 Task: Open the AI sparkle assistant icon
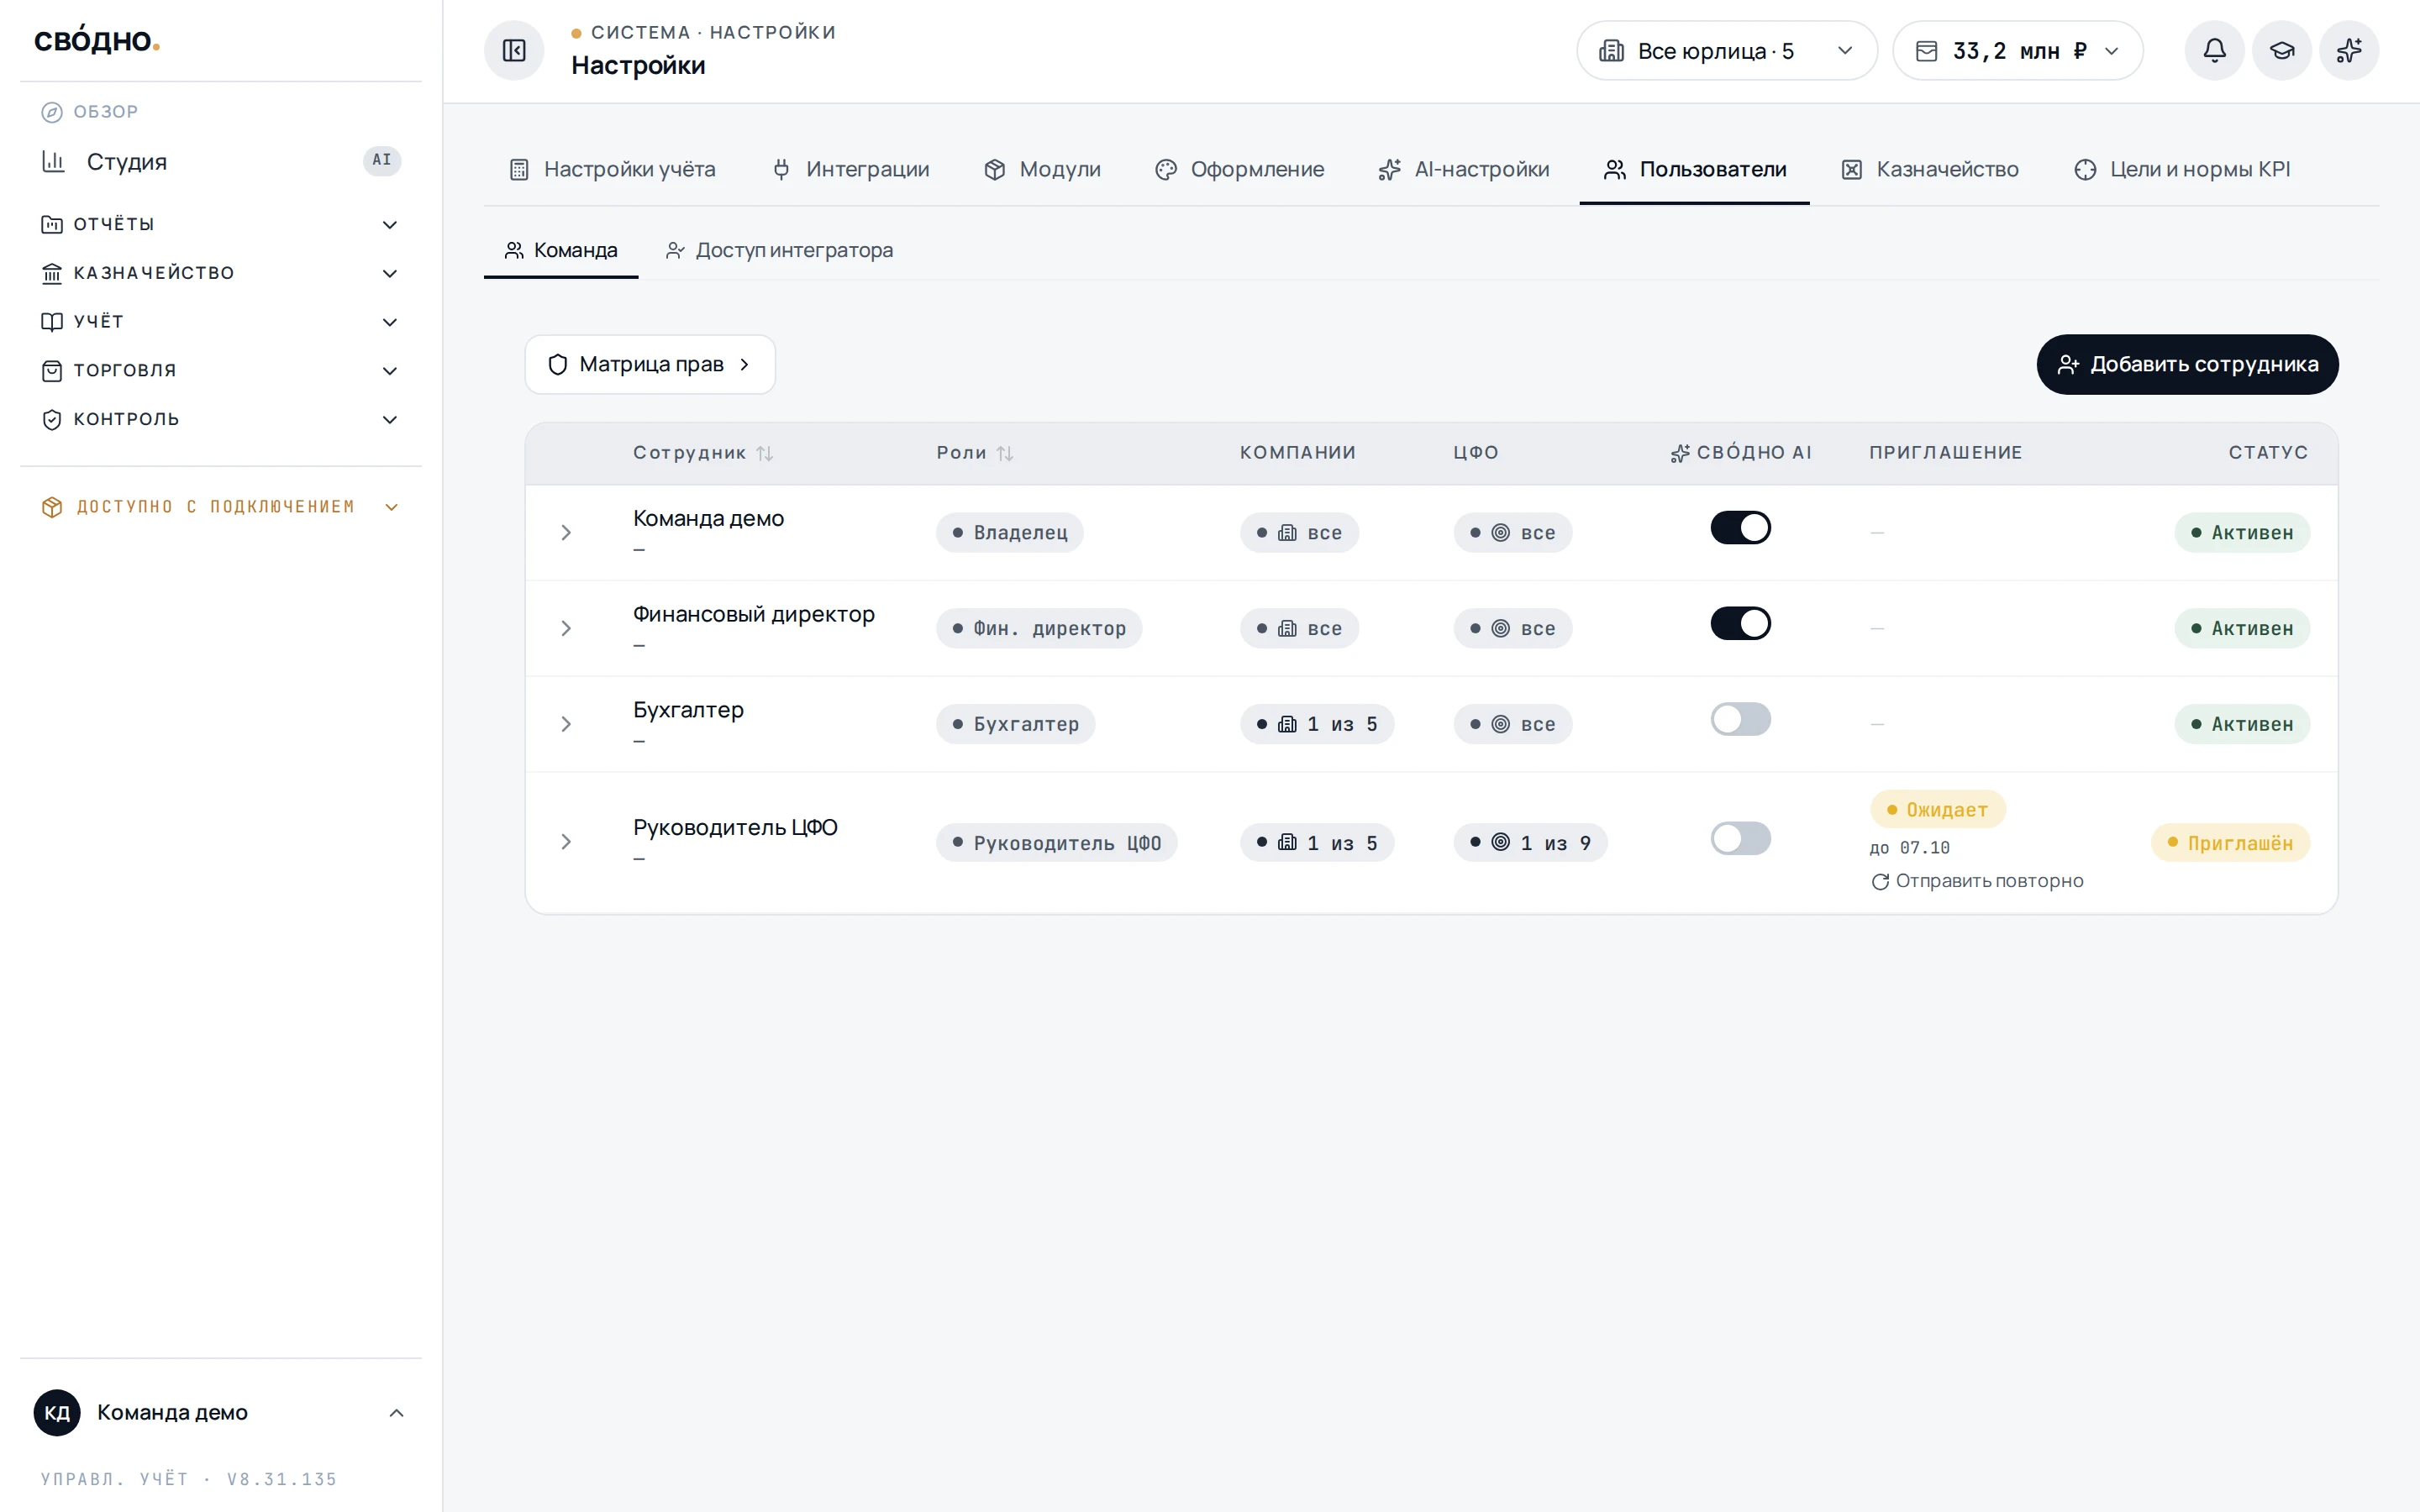click(x=2348, y=50)
